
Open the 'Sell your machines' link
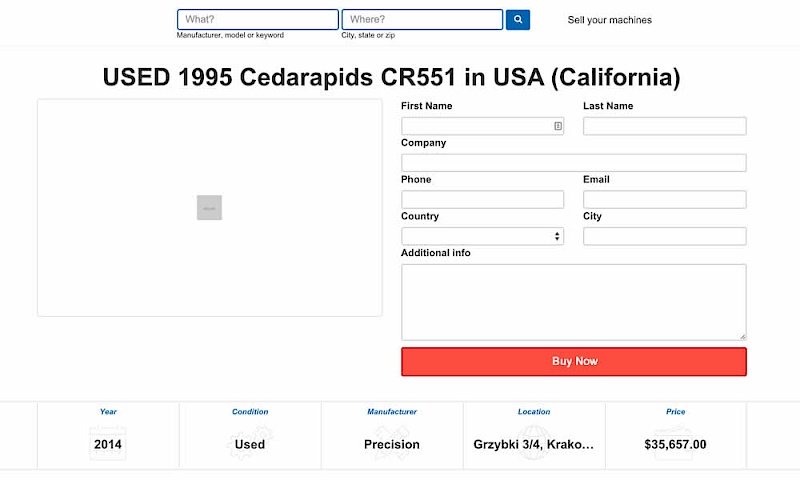(609, 20)
